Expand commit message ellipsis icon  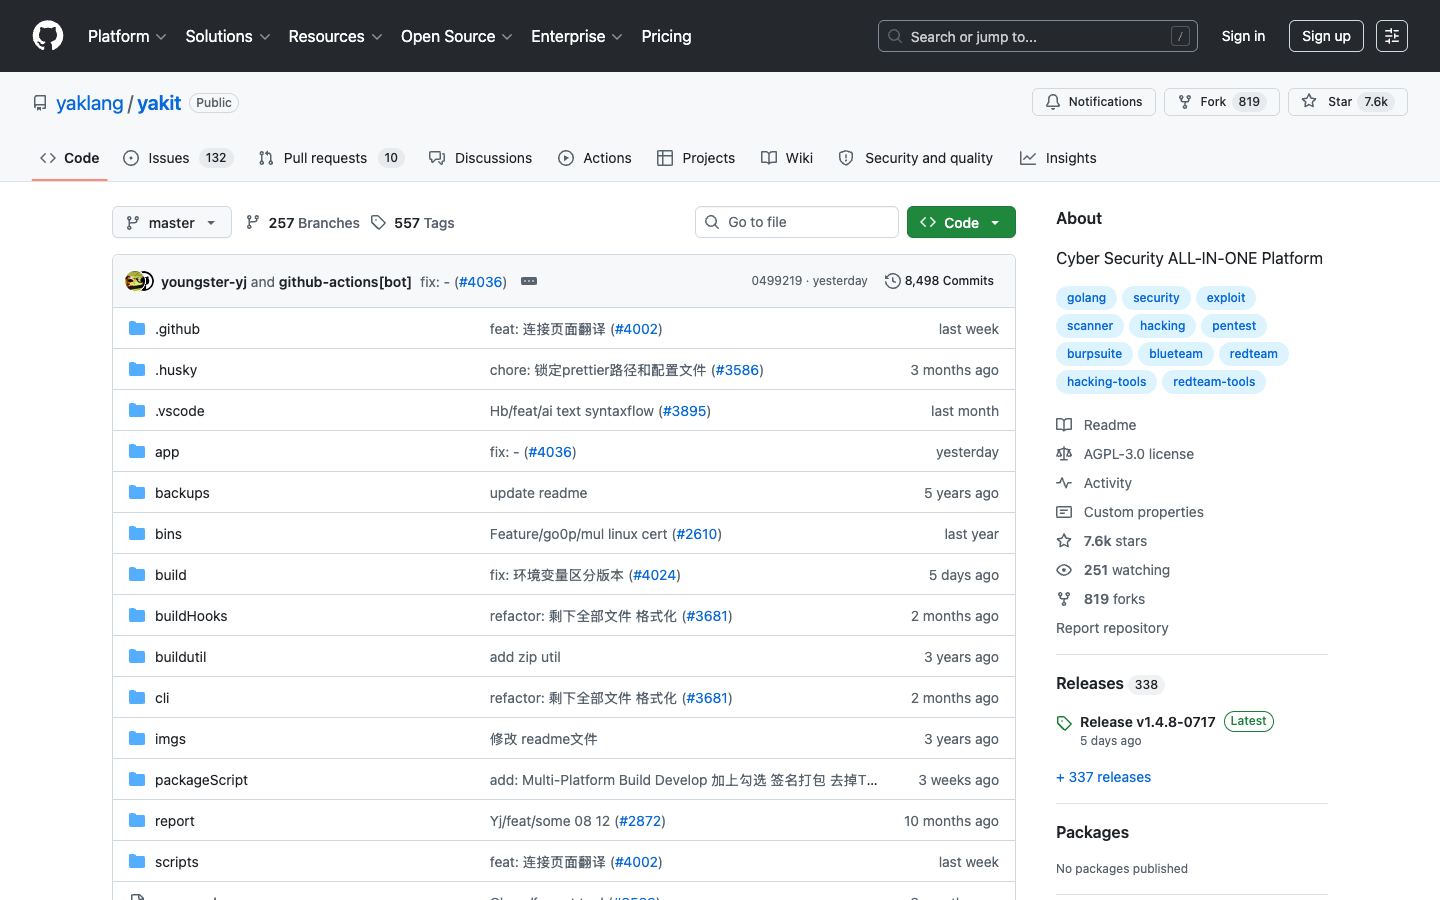pyautogui.click(x=529, y=281)
